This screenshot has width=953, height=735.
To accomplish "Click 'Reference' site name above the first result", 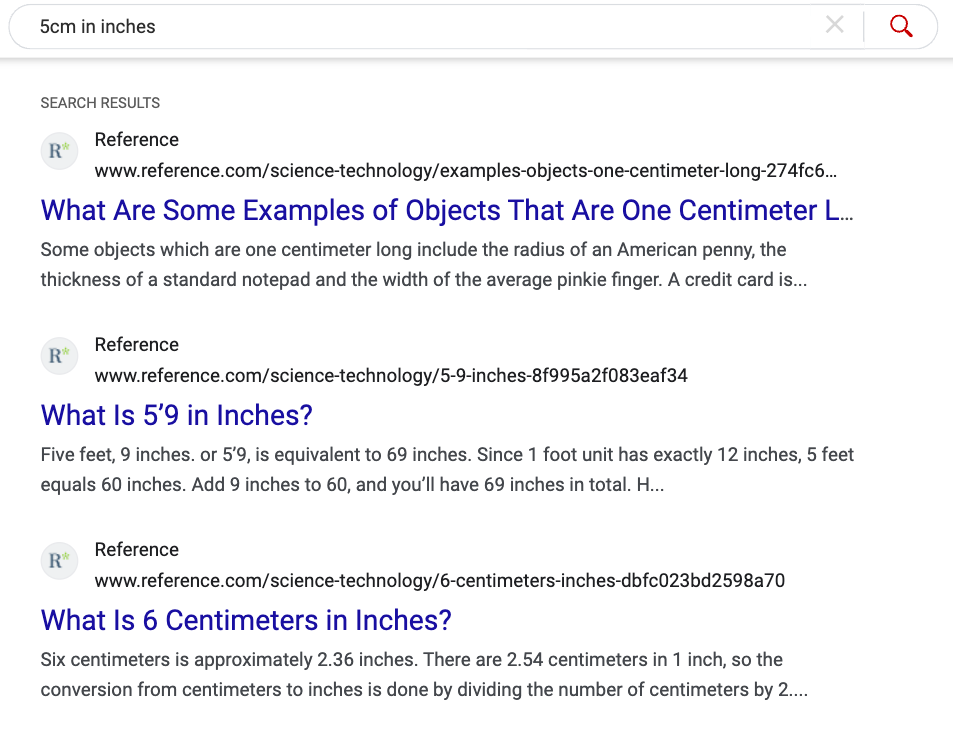I will coord(137,140).
